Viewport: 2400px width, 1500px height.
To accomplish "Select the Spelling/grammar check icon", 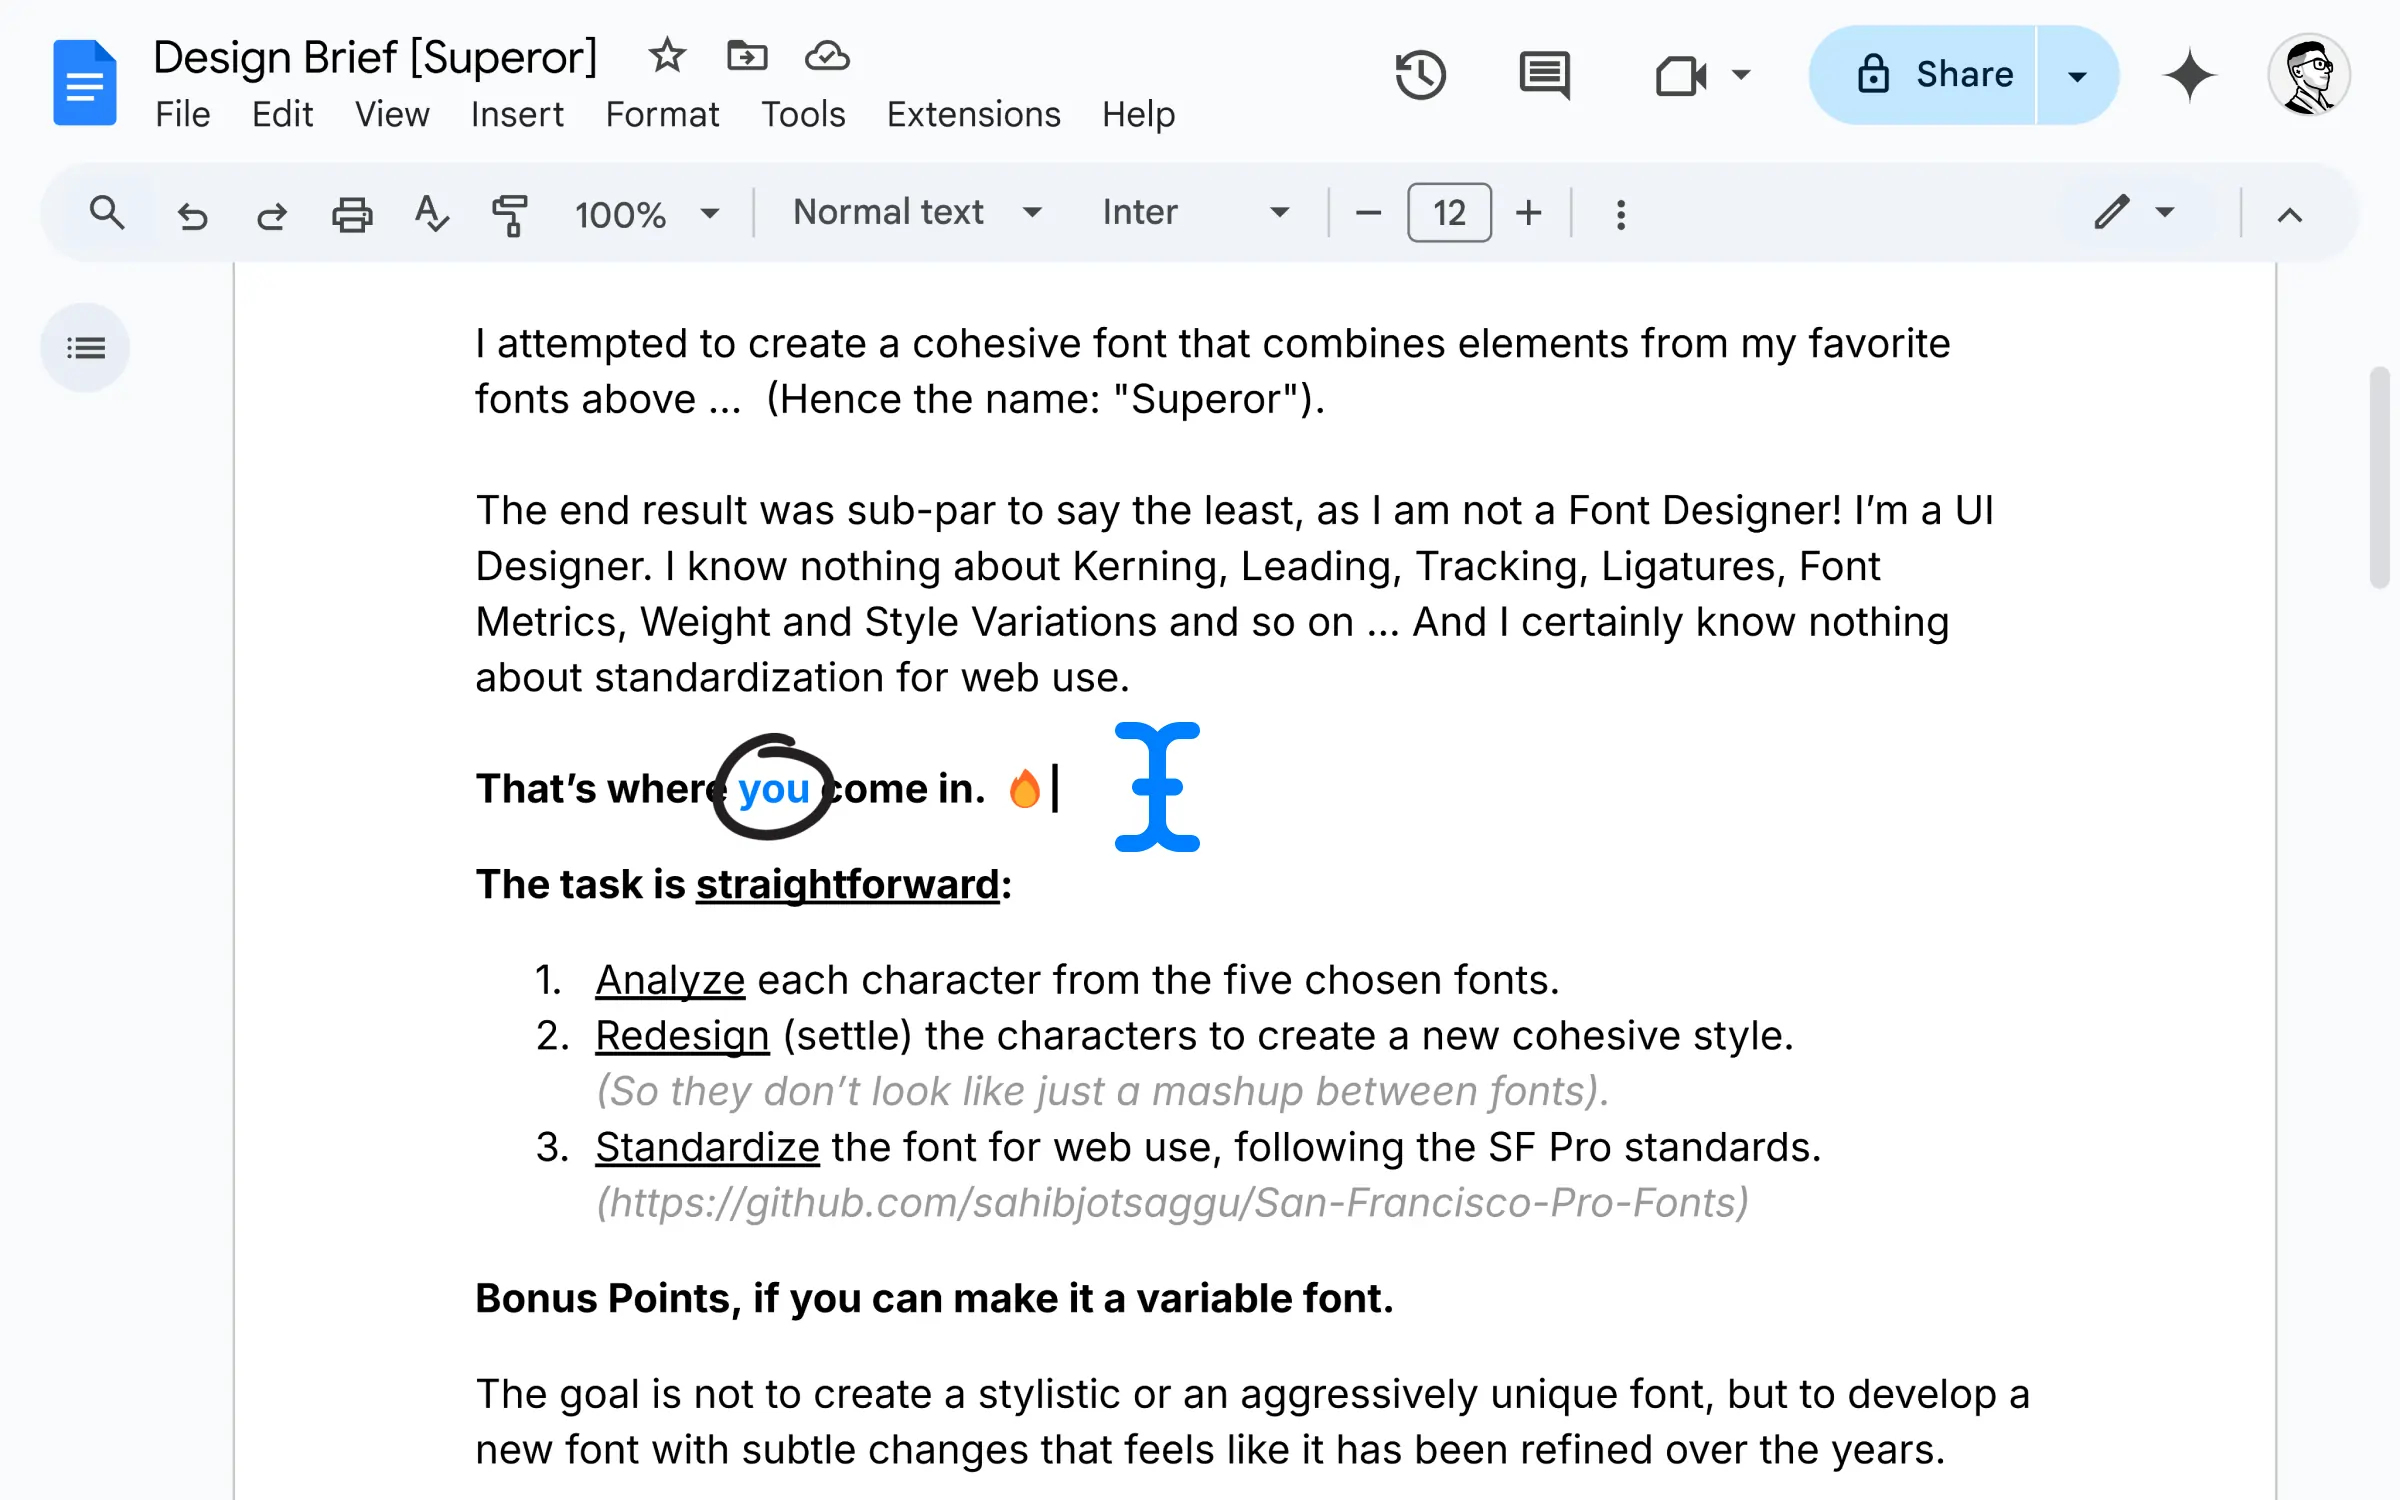I will [430, 213].
